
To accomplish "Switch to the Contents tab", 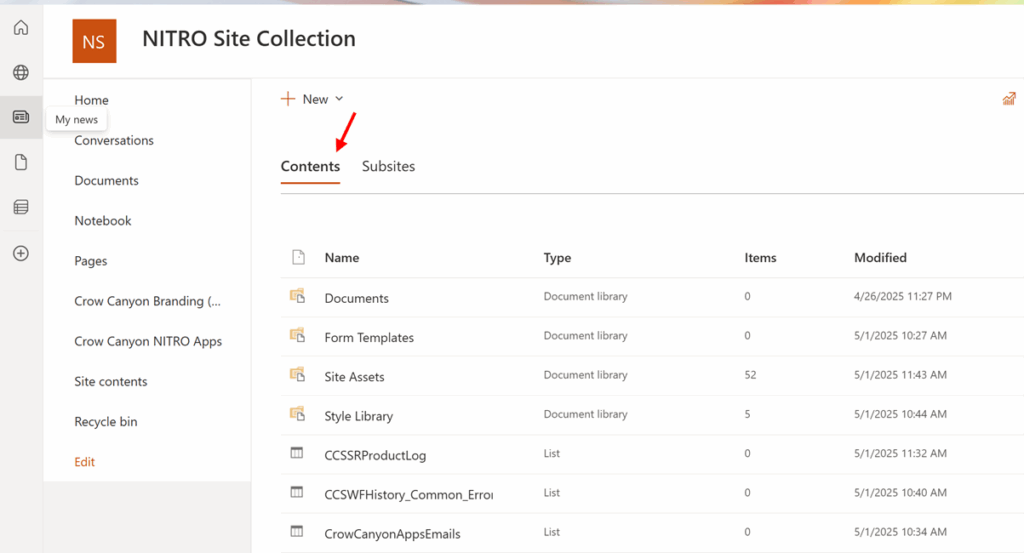I will tap(310, 166).
